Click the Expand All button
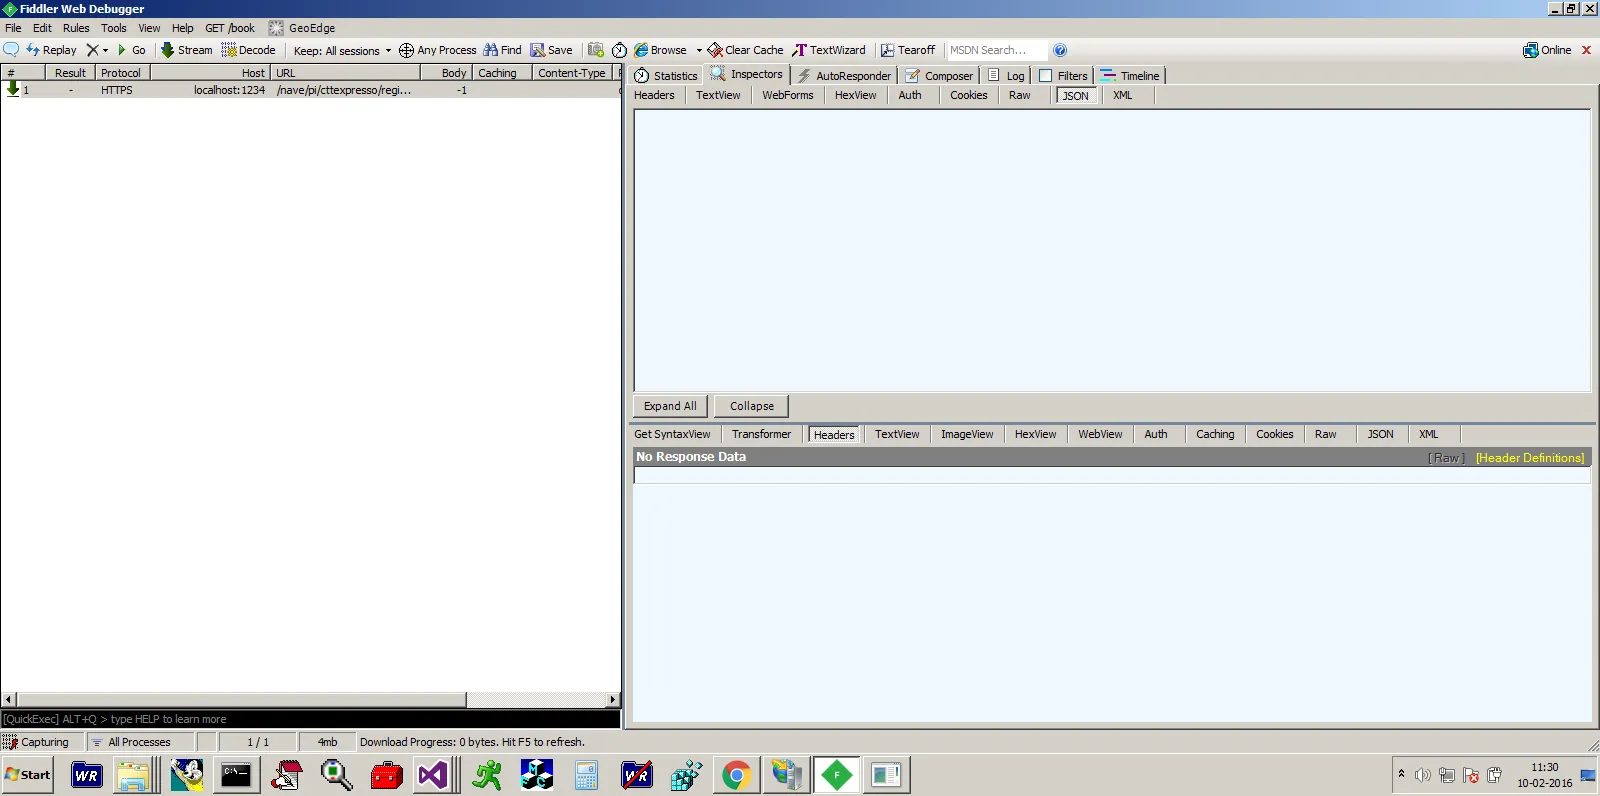This screenshot has width=1600, height=796. pyautogui.click(x=670, y=406)
